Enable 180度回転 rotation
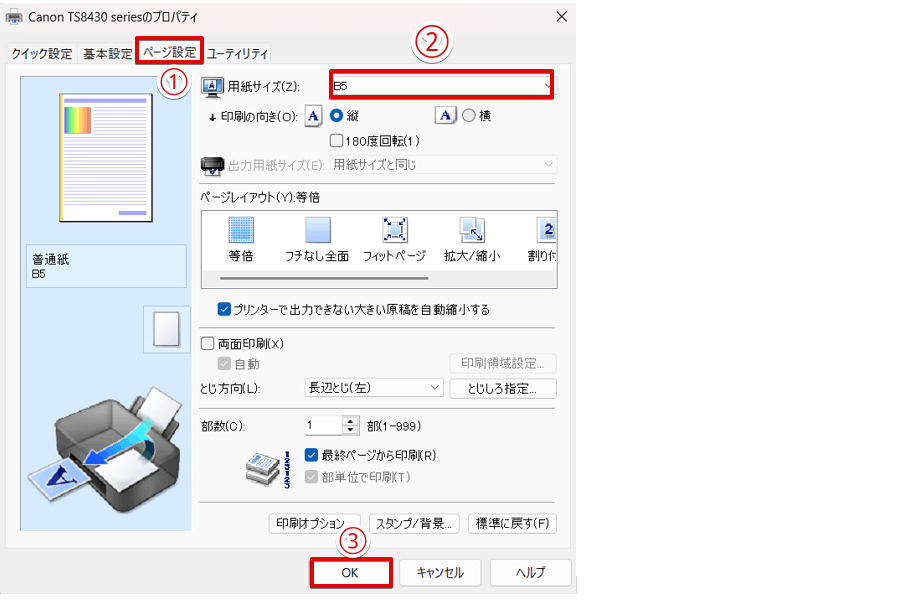 (x=338, y=140)
